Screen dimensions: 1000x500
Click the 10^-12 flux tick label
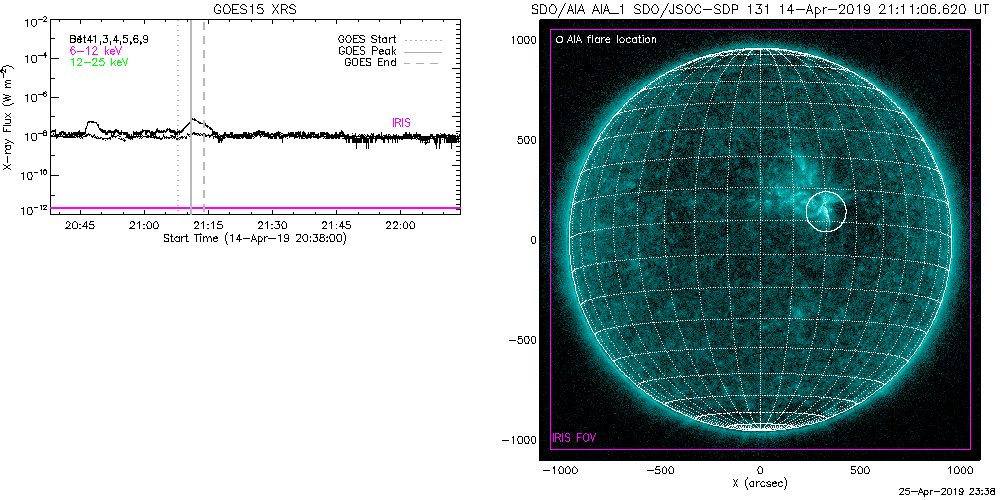34,212
